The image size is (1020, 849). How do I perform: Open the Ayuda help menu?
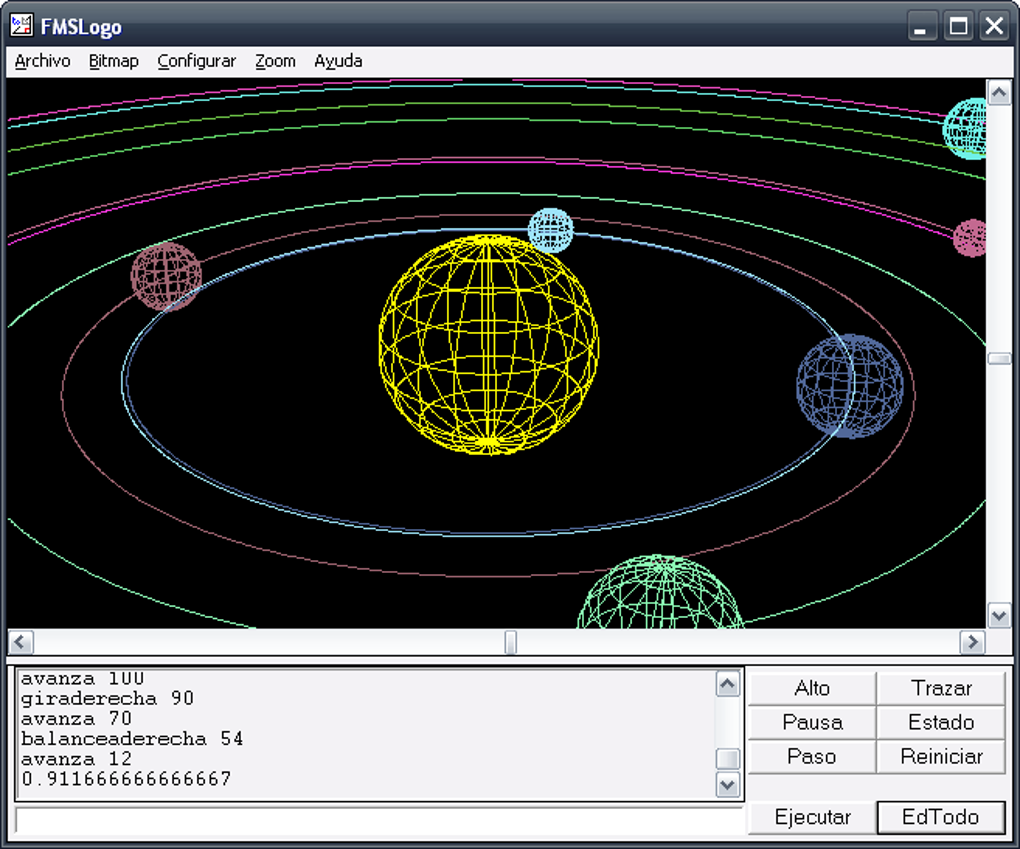coord(338,61)
